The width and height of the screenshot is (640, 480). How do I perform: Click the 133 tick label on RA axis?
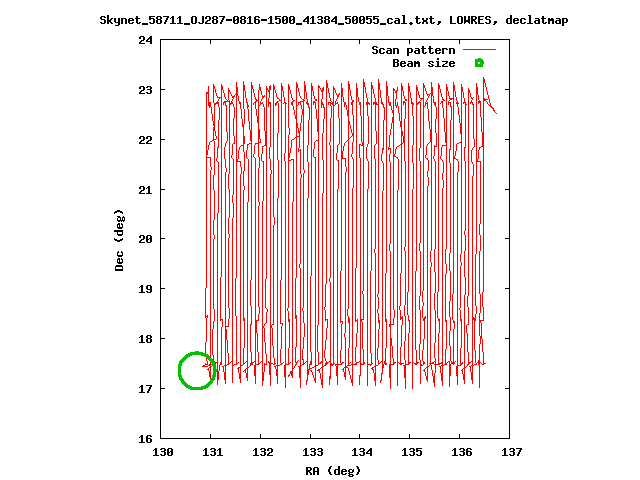(x=312, y=452)
